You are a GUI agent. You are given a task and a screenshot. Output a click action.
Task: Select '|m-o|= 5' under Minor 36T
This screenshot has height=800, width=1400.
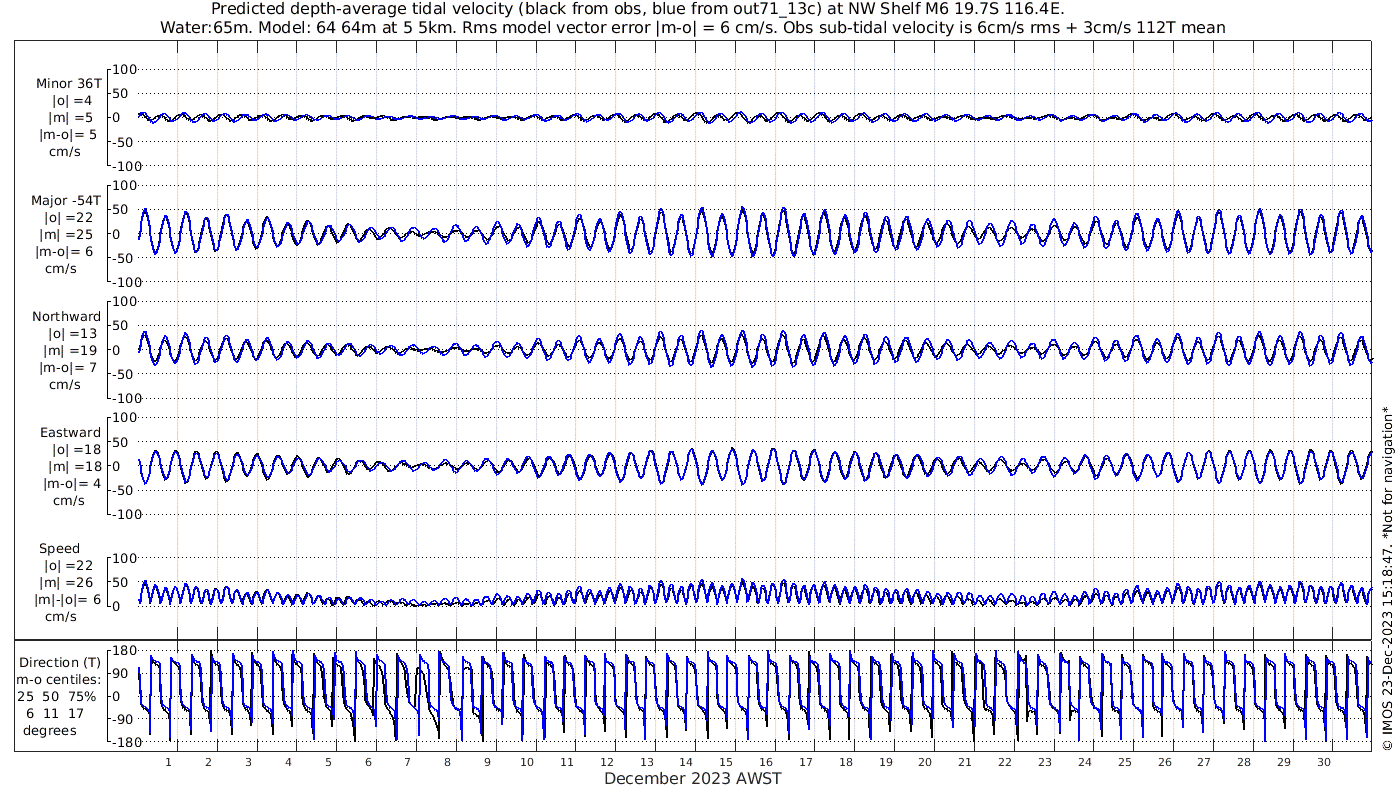pyautogui.click(x=68, y=134)
